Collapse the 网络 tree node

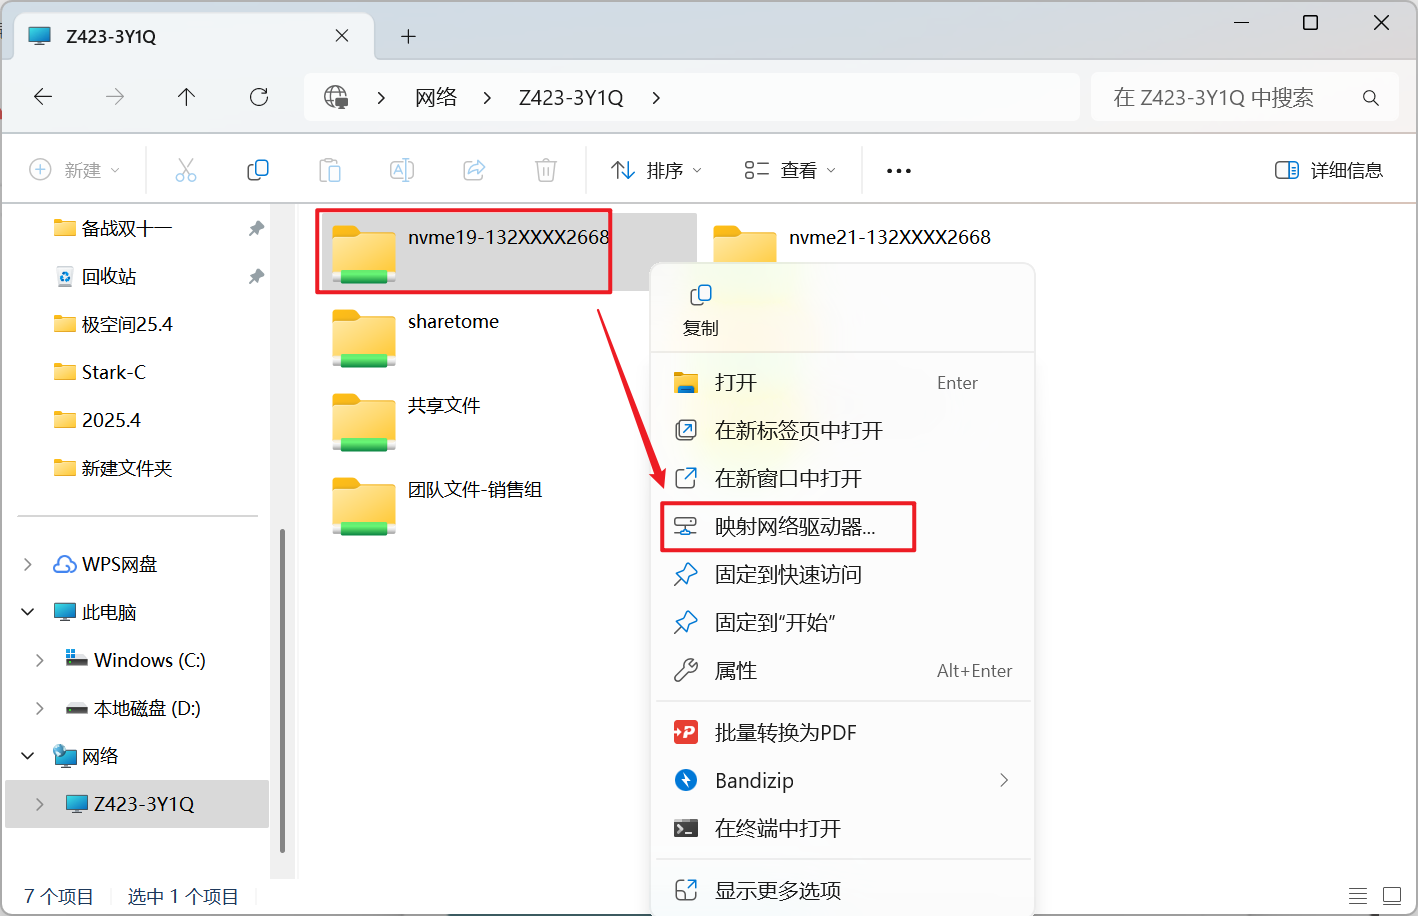pyautogui.click(x=28, y=756)
